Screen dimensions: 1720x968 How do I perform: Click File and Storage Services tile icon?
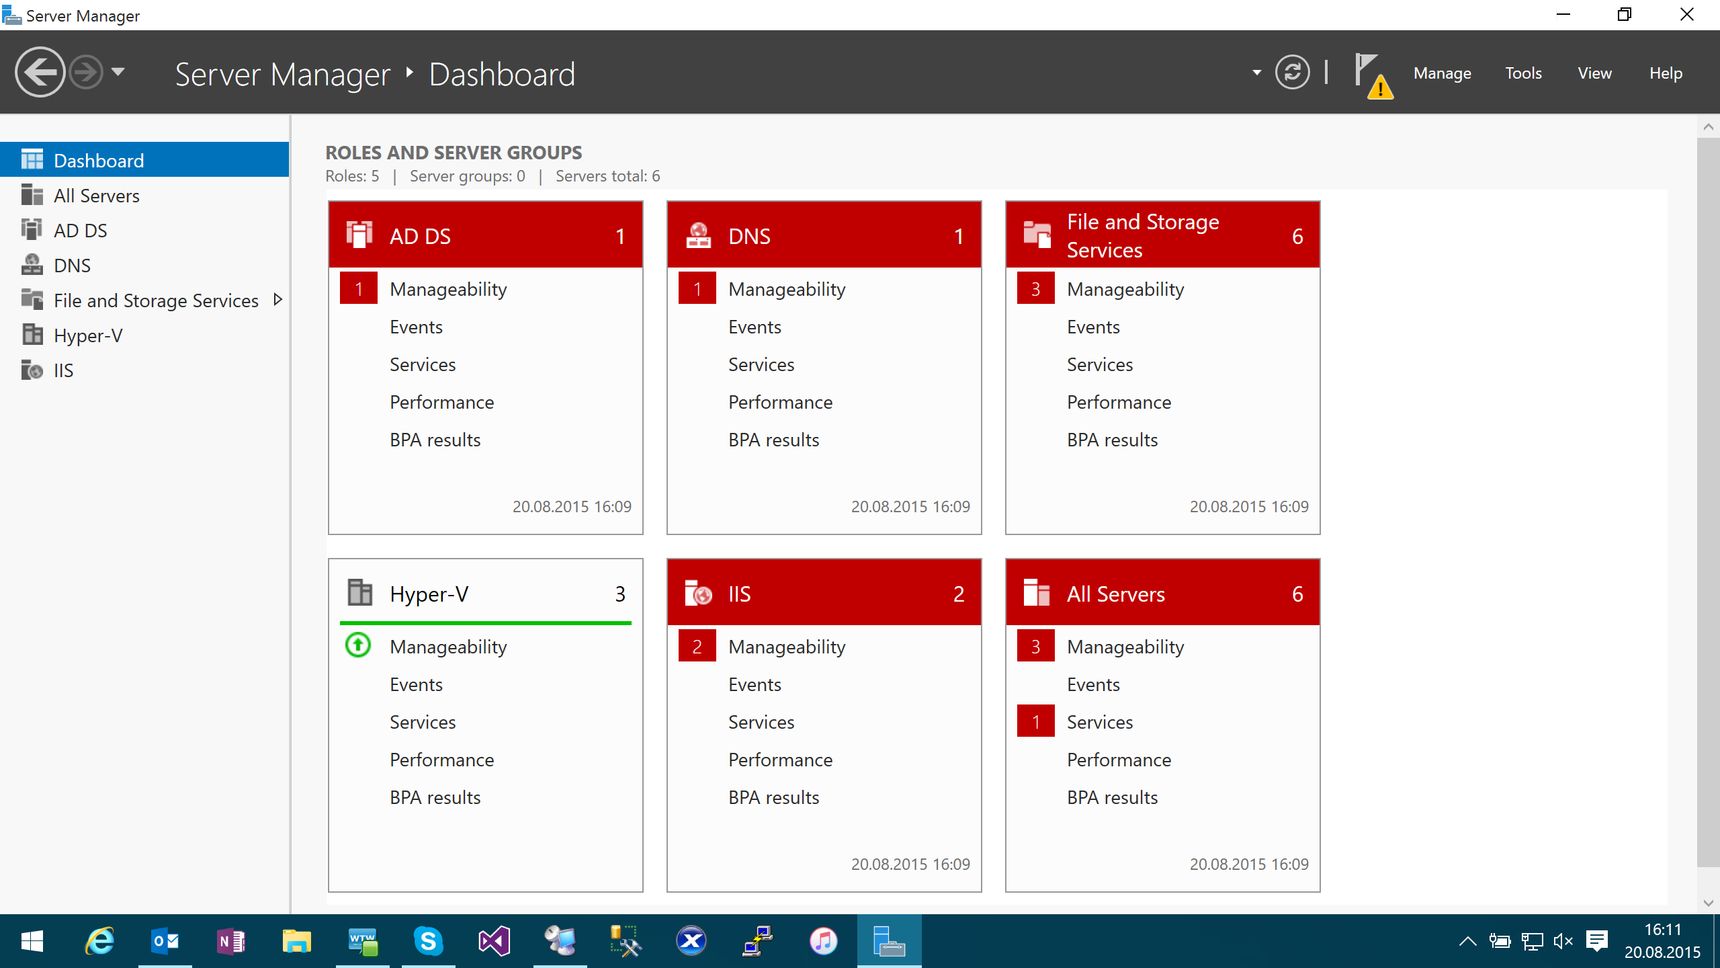coord(1037,235)
